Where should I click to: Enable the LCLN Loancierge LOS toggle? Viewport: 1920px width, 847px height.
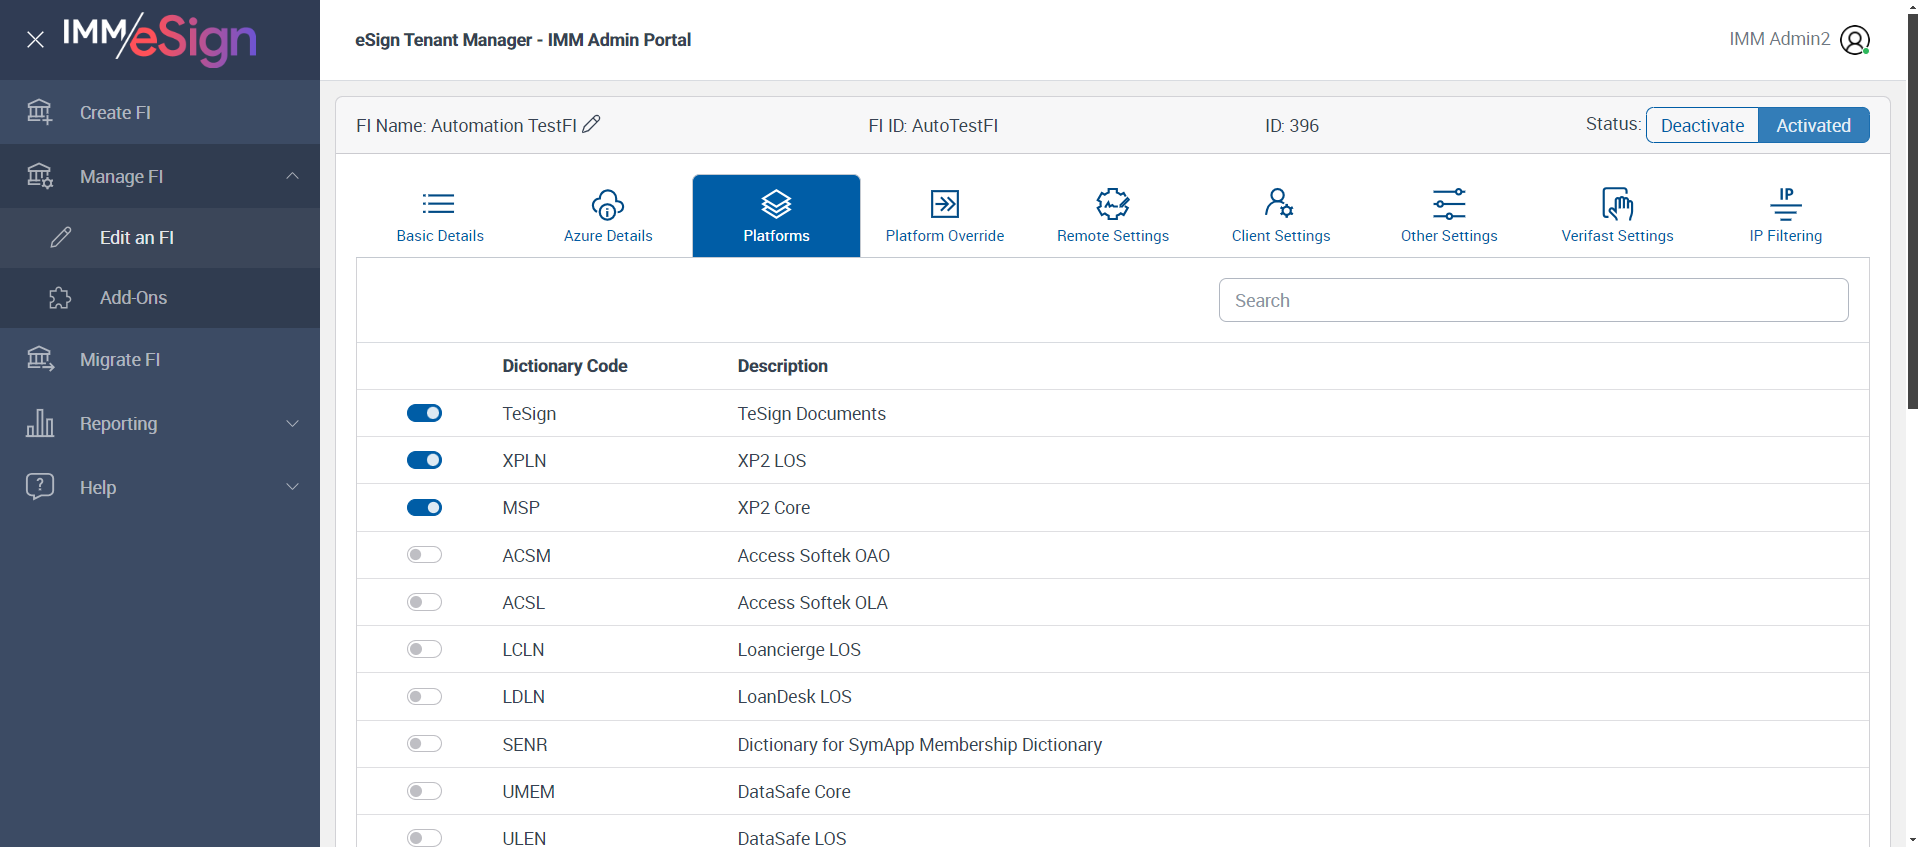(424, 650)
